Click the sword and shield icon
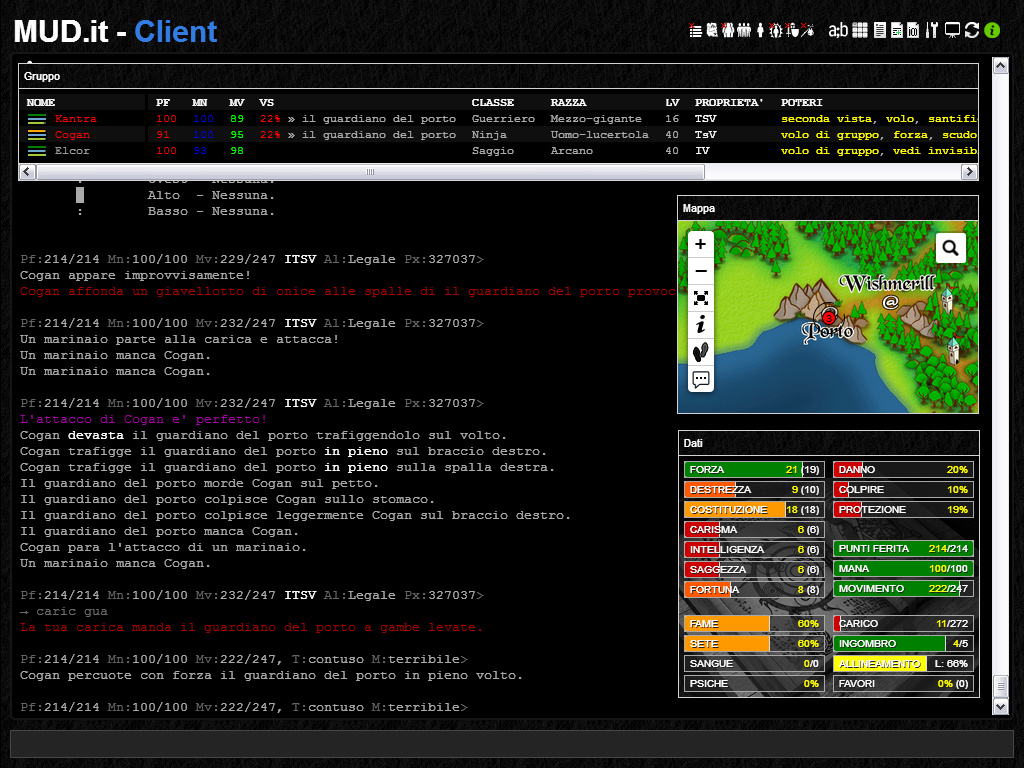The image size is (1024, 768). click(792, 30)
